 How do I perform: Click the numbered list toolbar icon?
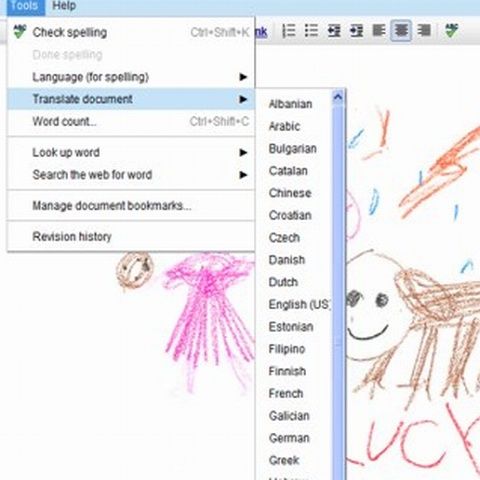289,31
